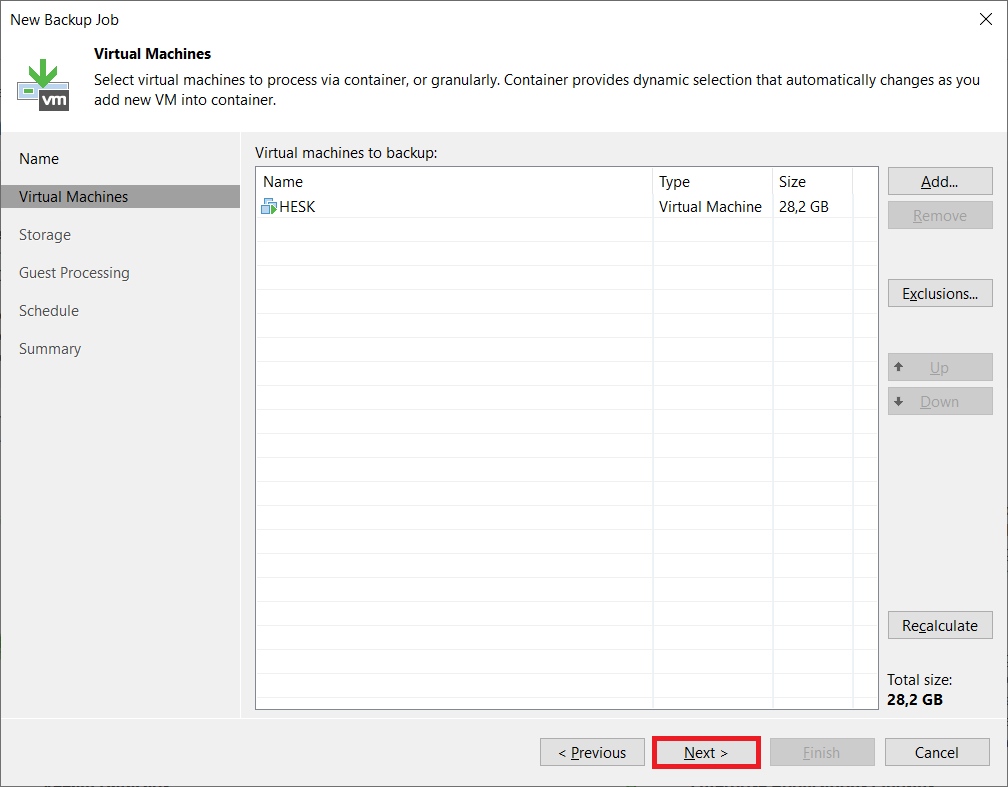Jump to the Storage step
The width and height of the screenshot is (1008, 787).
click(x=45, y=235)
